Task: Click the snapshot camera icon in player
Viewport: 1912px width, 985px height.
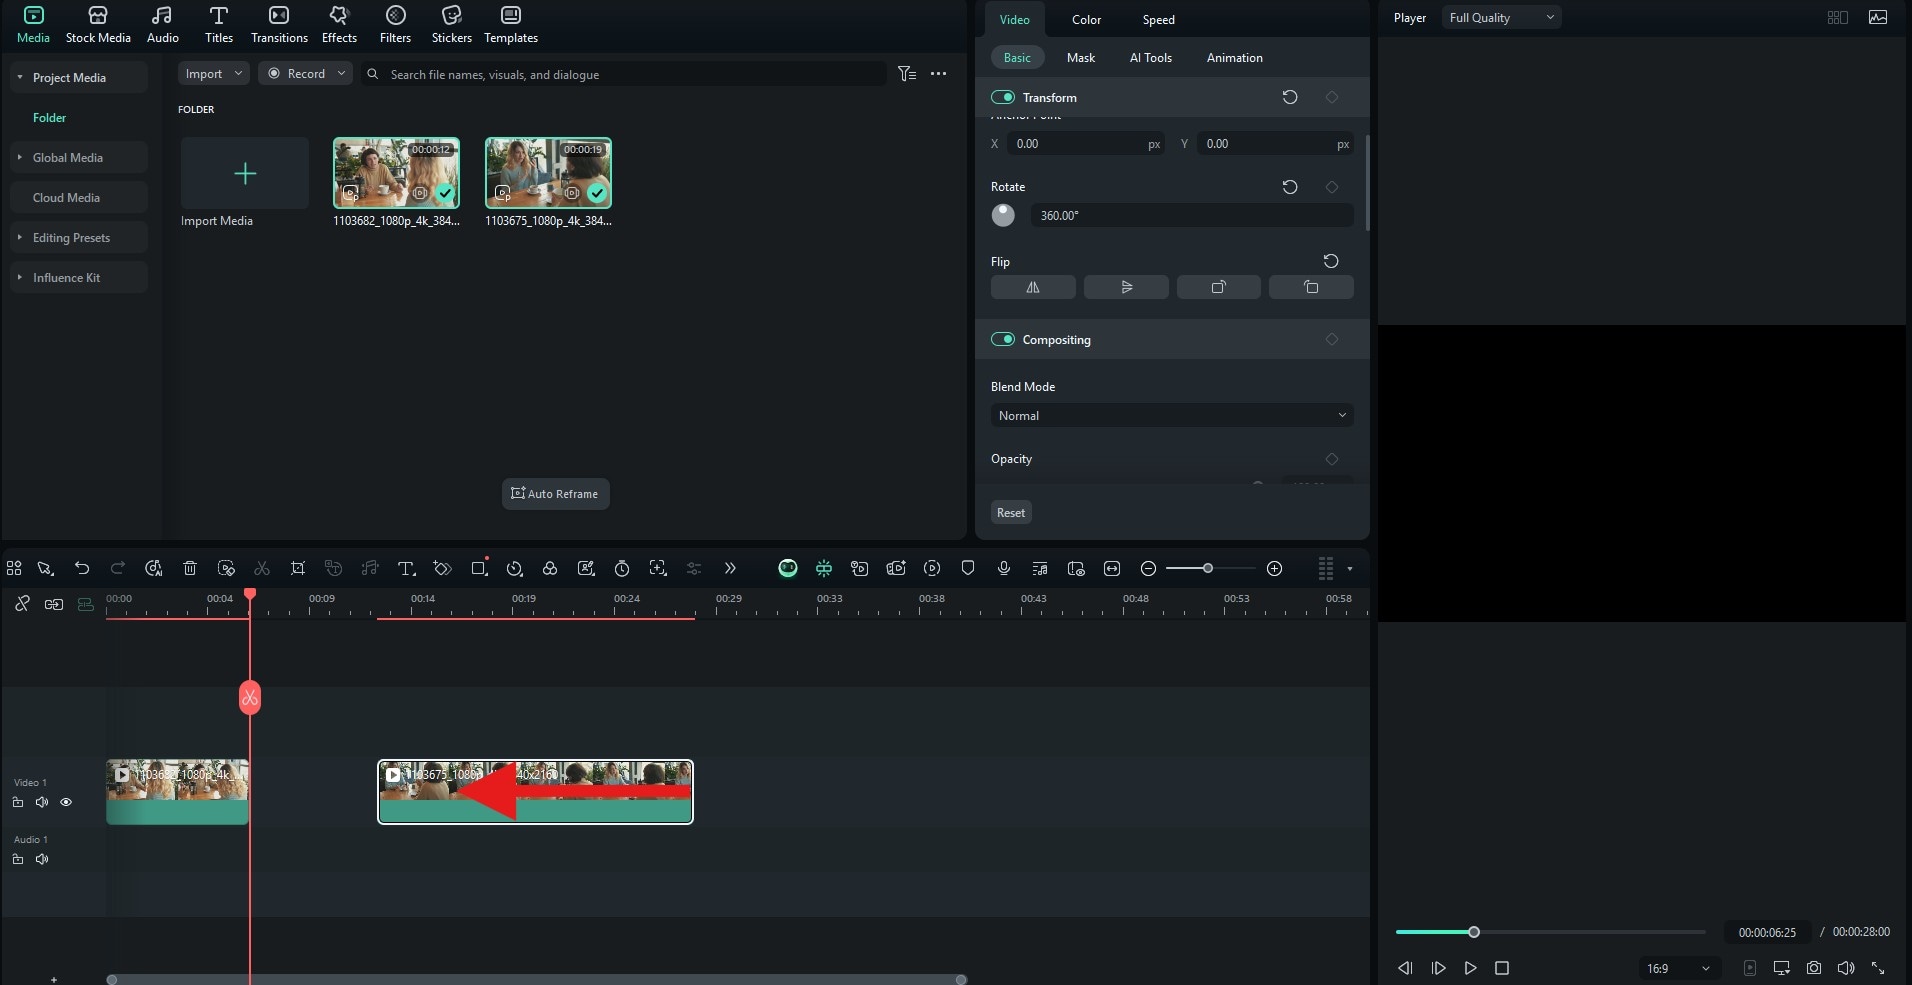Action: (x=1814, y=968)
